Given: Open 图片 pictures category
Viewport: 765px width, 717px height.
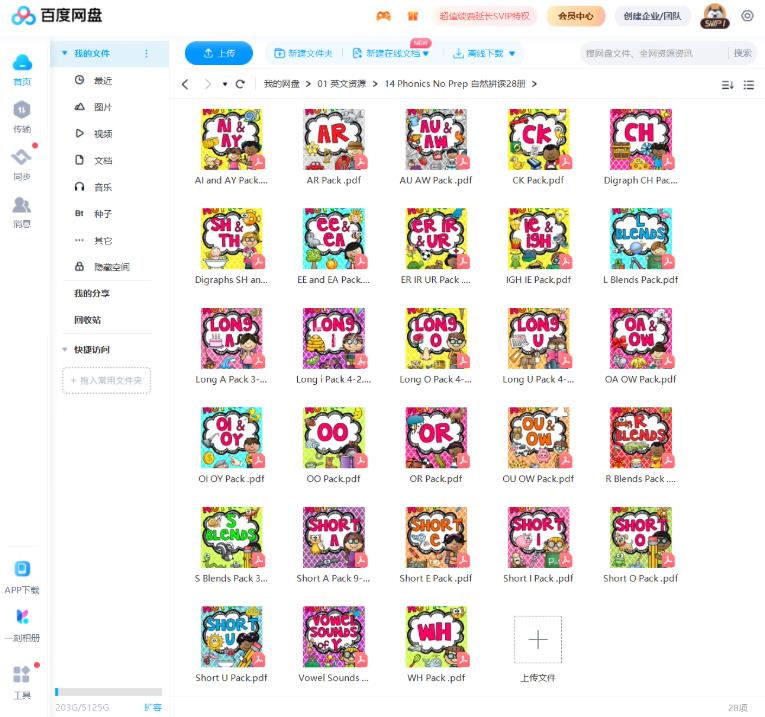Looking at the screenshot, I should [102, 107].
